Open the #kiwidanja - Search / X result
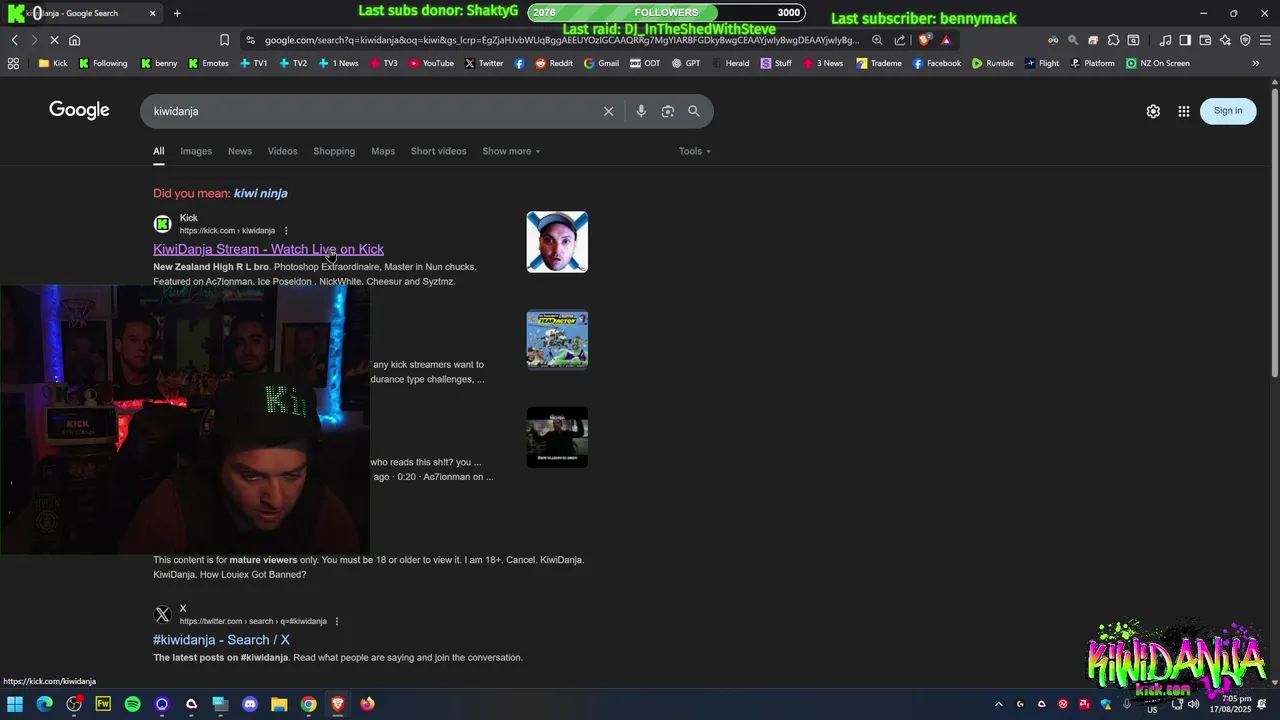Viewport: 1280px width, 720px height. point(221,640)
